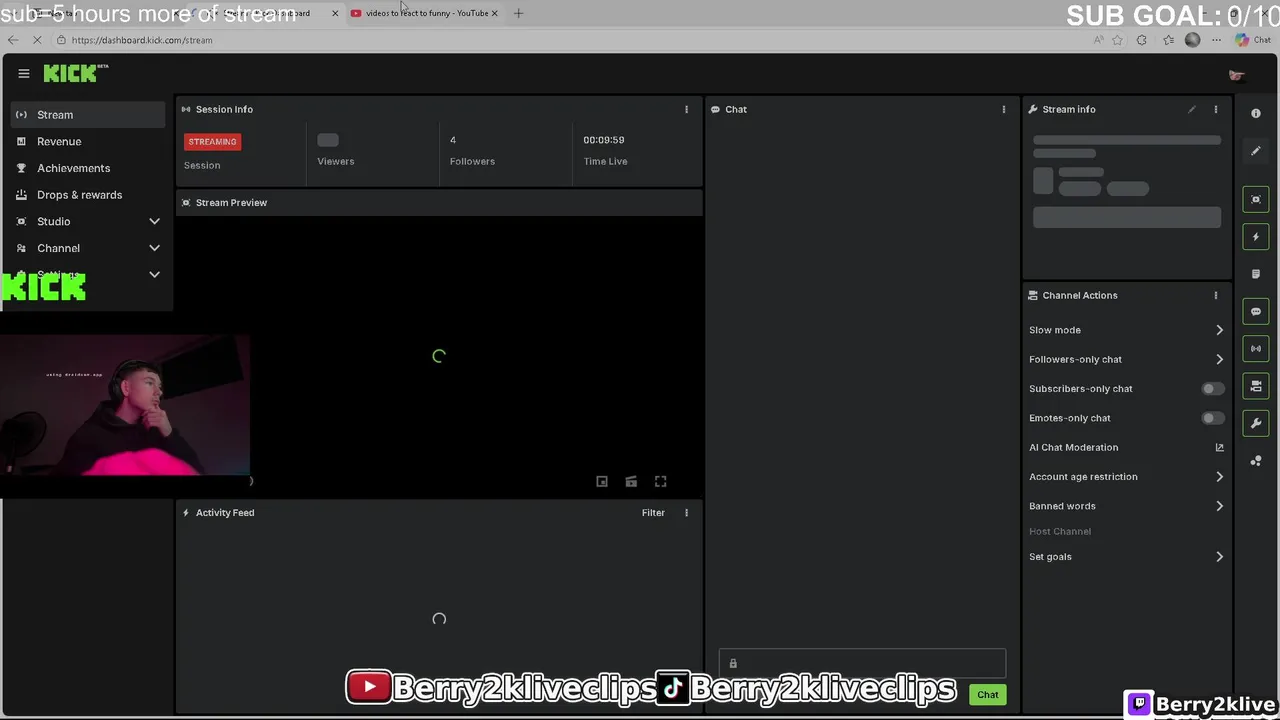This screenshot has width=1280, height=720.
Task: Edit stream info with the pencil icon
Action: pos(1192,109)
